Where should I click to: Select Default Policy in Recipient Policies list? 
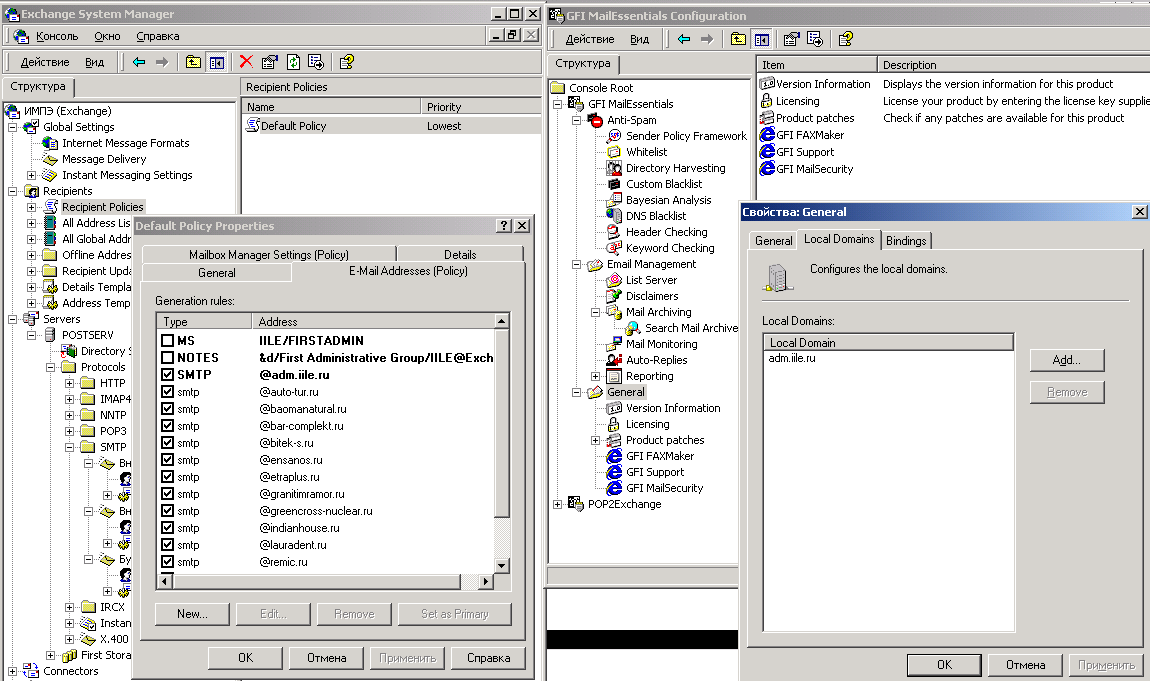(x=293, y=126)
